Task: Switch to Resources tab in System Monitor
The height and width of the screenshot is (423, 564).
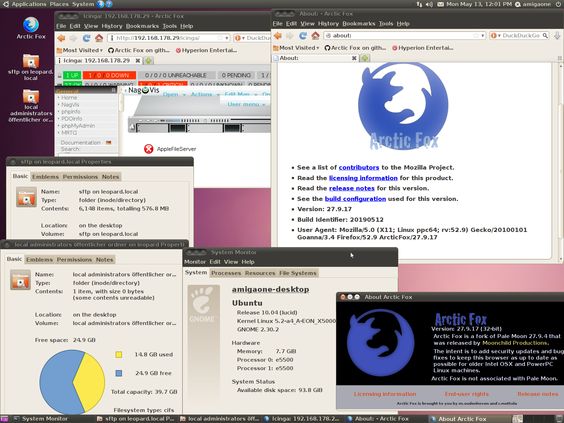Action: [x=260, y=273]
